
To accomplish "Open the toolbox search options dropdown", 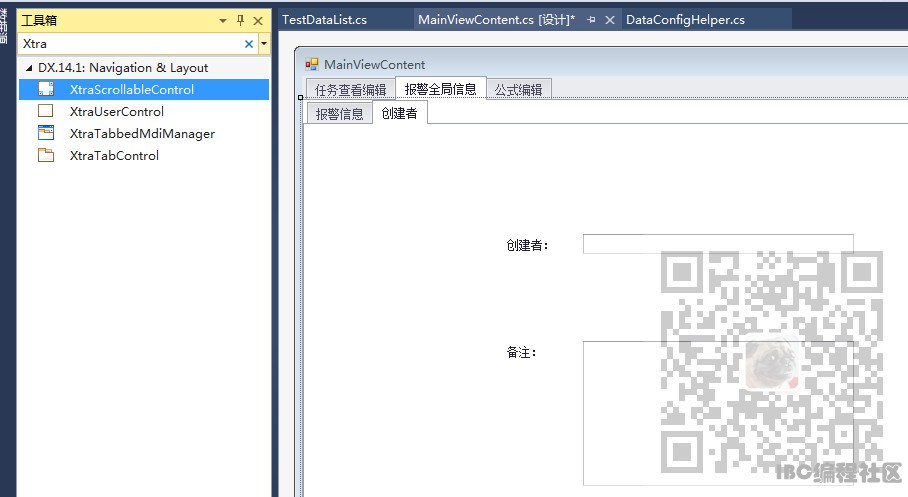I will (x=264, y=43).
